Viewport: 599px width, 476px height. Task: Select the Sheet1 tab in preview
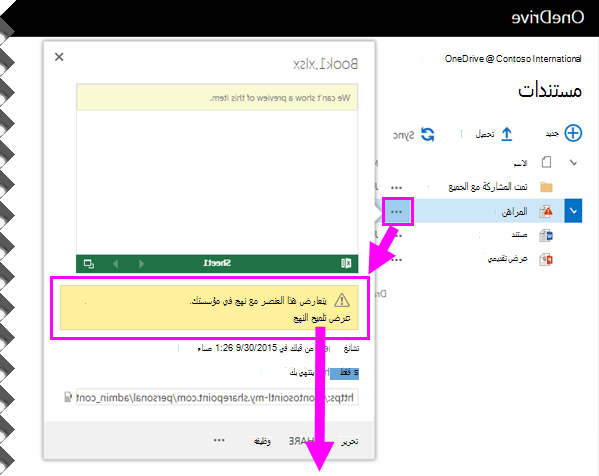(x=217, y=263)
